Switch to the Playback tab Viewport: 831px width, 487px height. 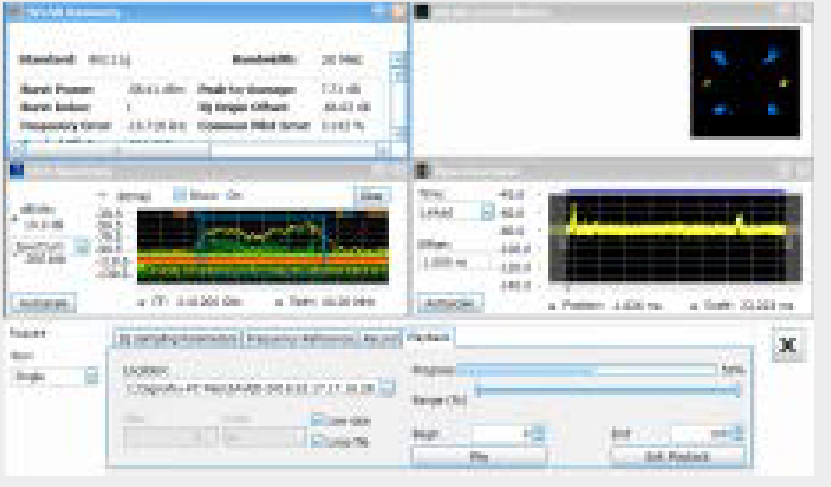coord(429,338)
